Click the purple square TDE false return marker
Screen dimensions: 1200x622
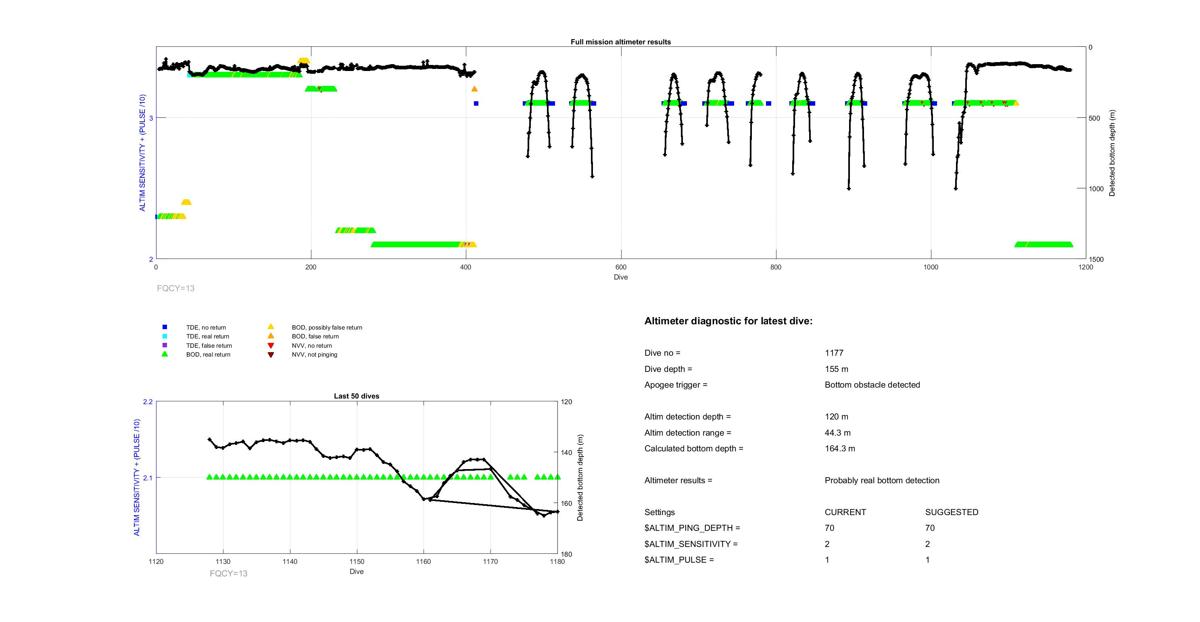[x=163, y=345]
